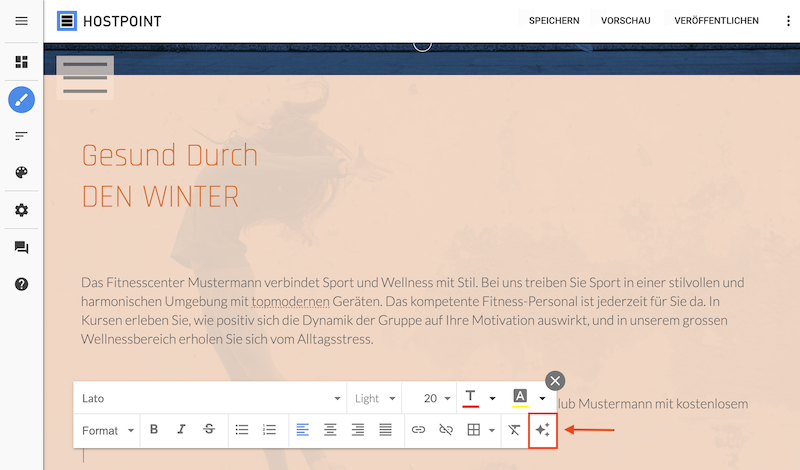Screen dimensions: 800x470
Task: Apply yellow highlight color with A icon
Action: point(520,398)
